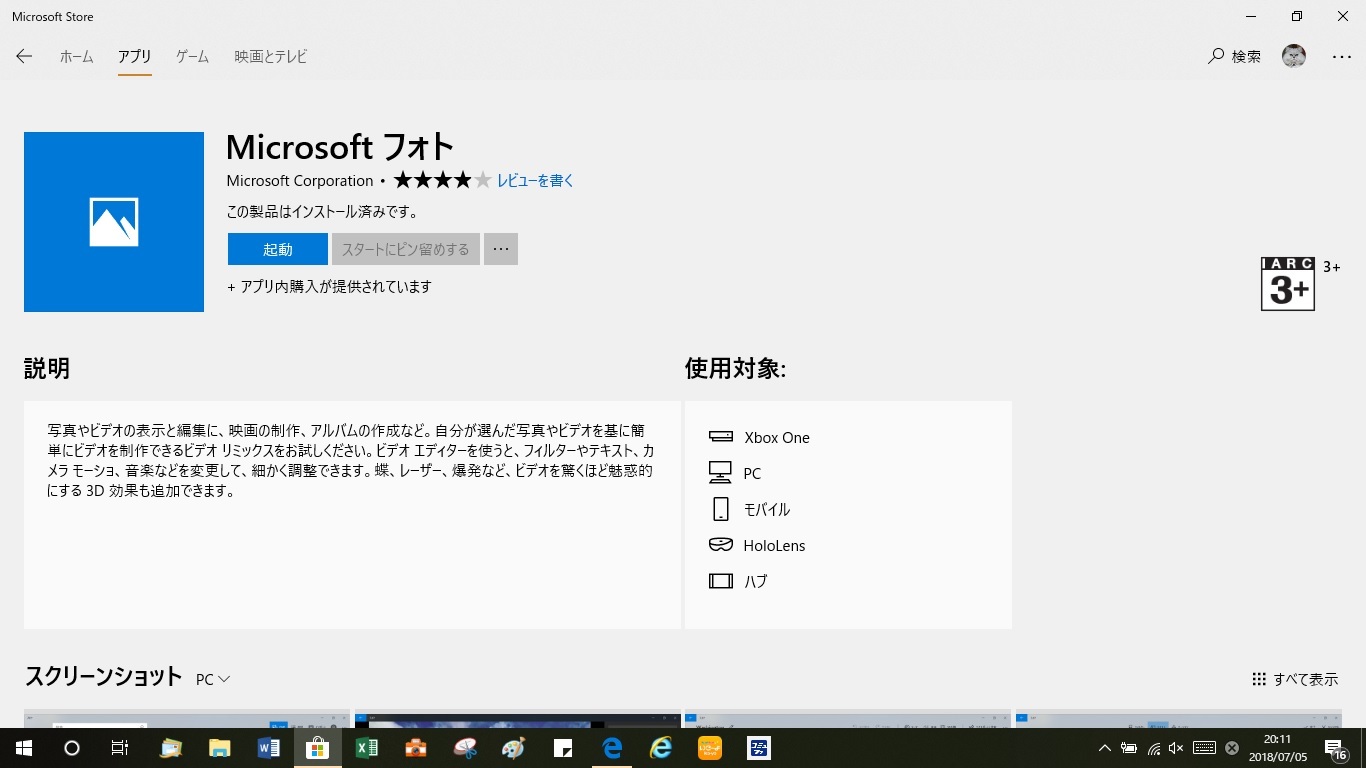Viewport: 1366px width, 768px height.
Task: Switch to the ゲーム tab
Action: click(192, 57)
